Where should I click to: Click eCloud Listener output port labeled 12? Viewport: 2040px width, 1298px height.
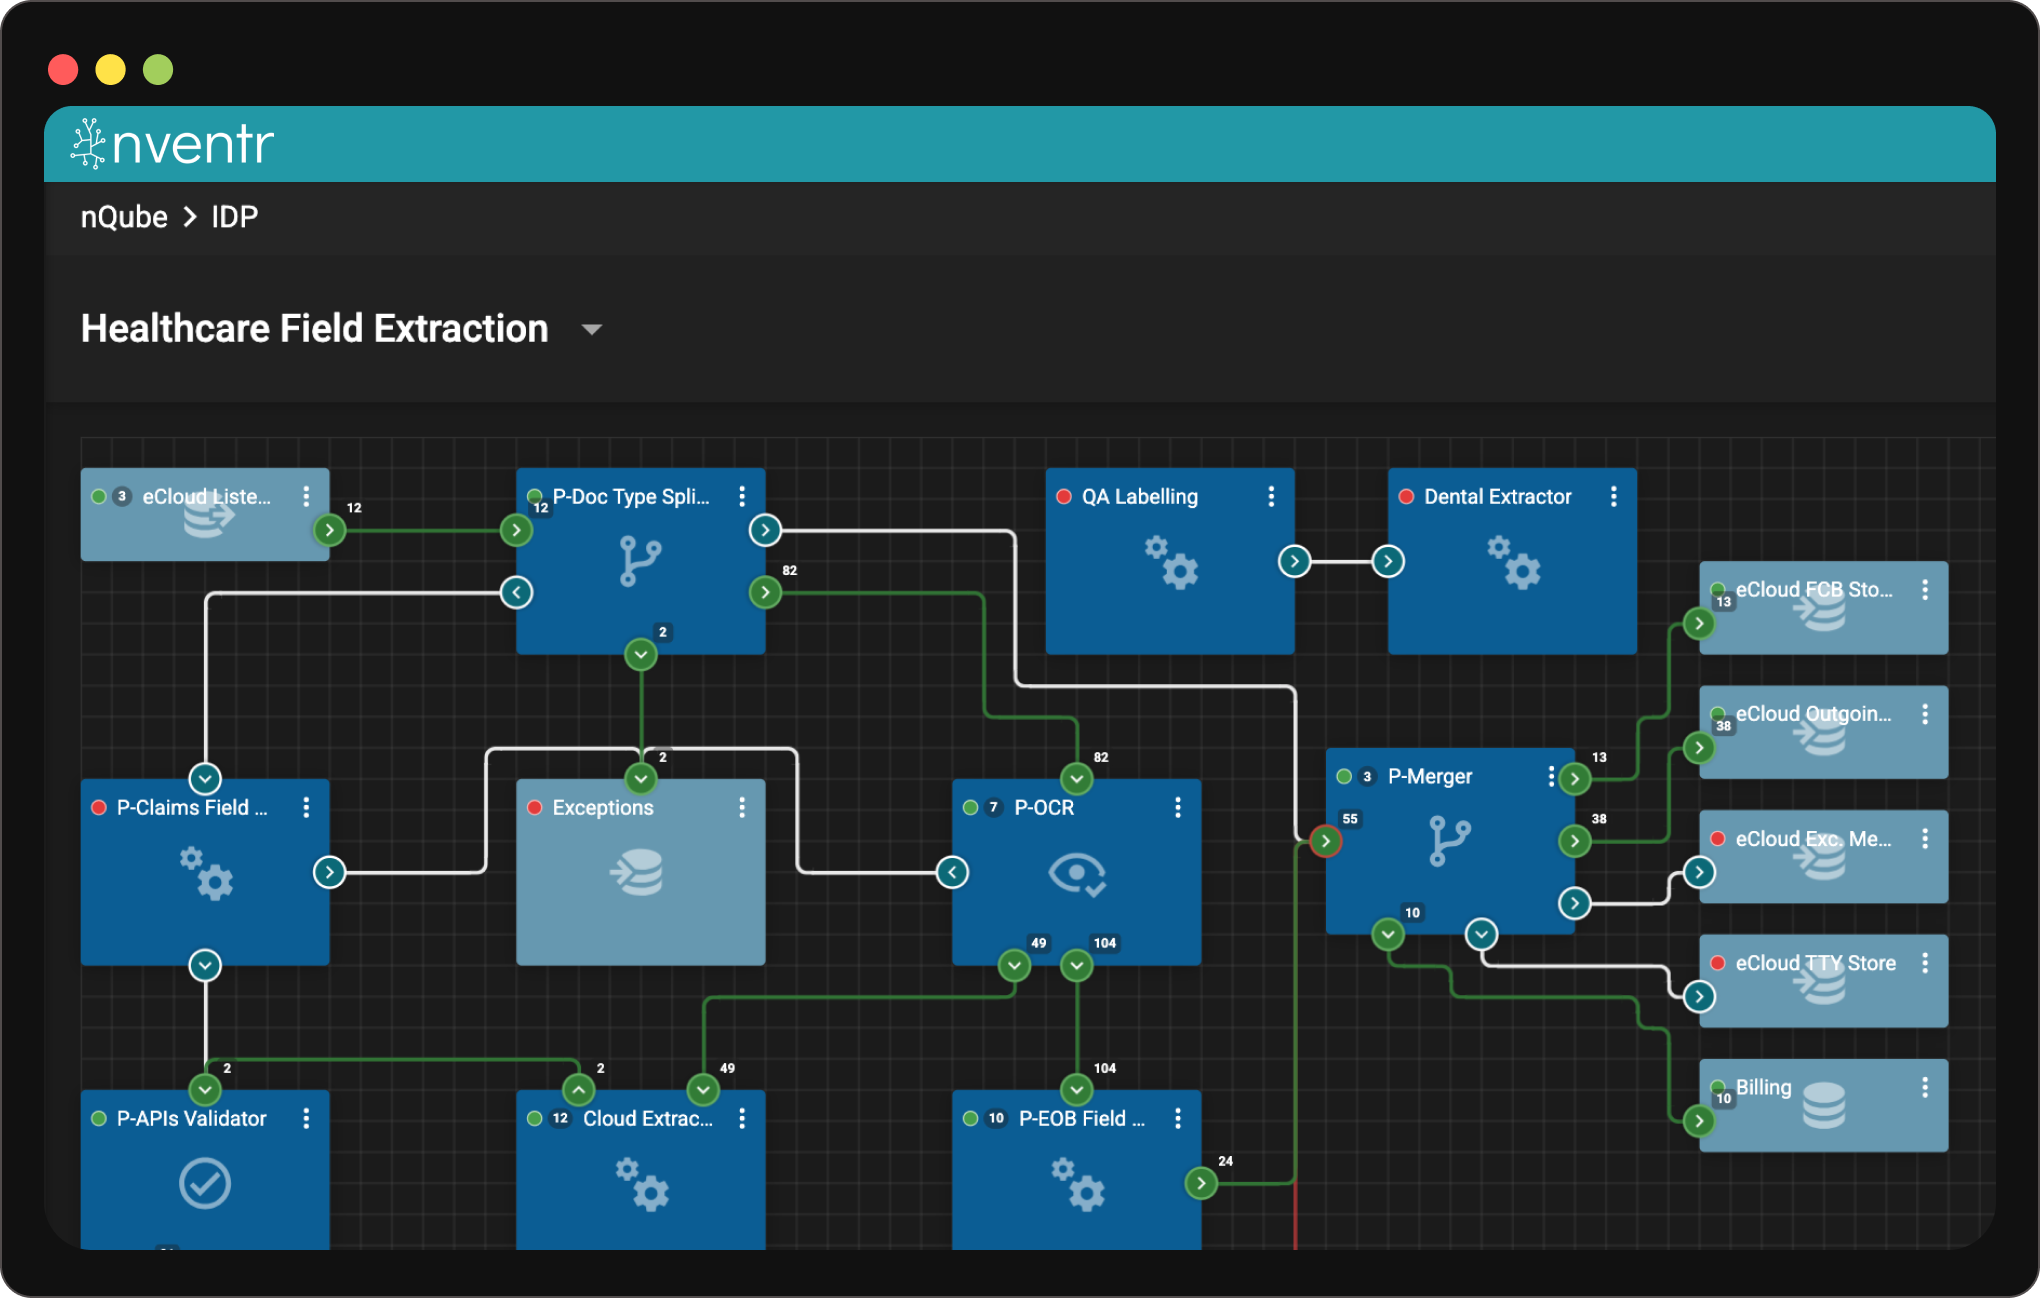tap(329, 530)
